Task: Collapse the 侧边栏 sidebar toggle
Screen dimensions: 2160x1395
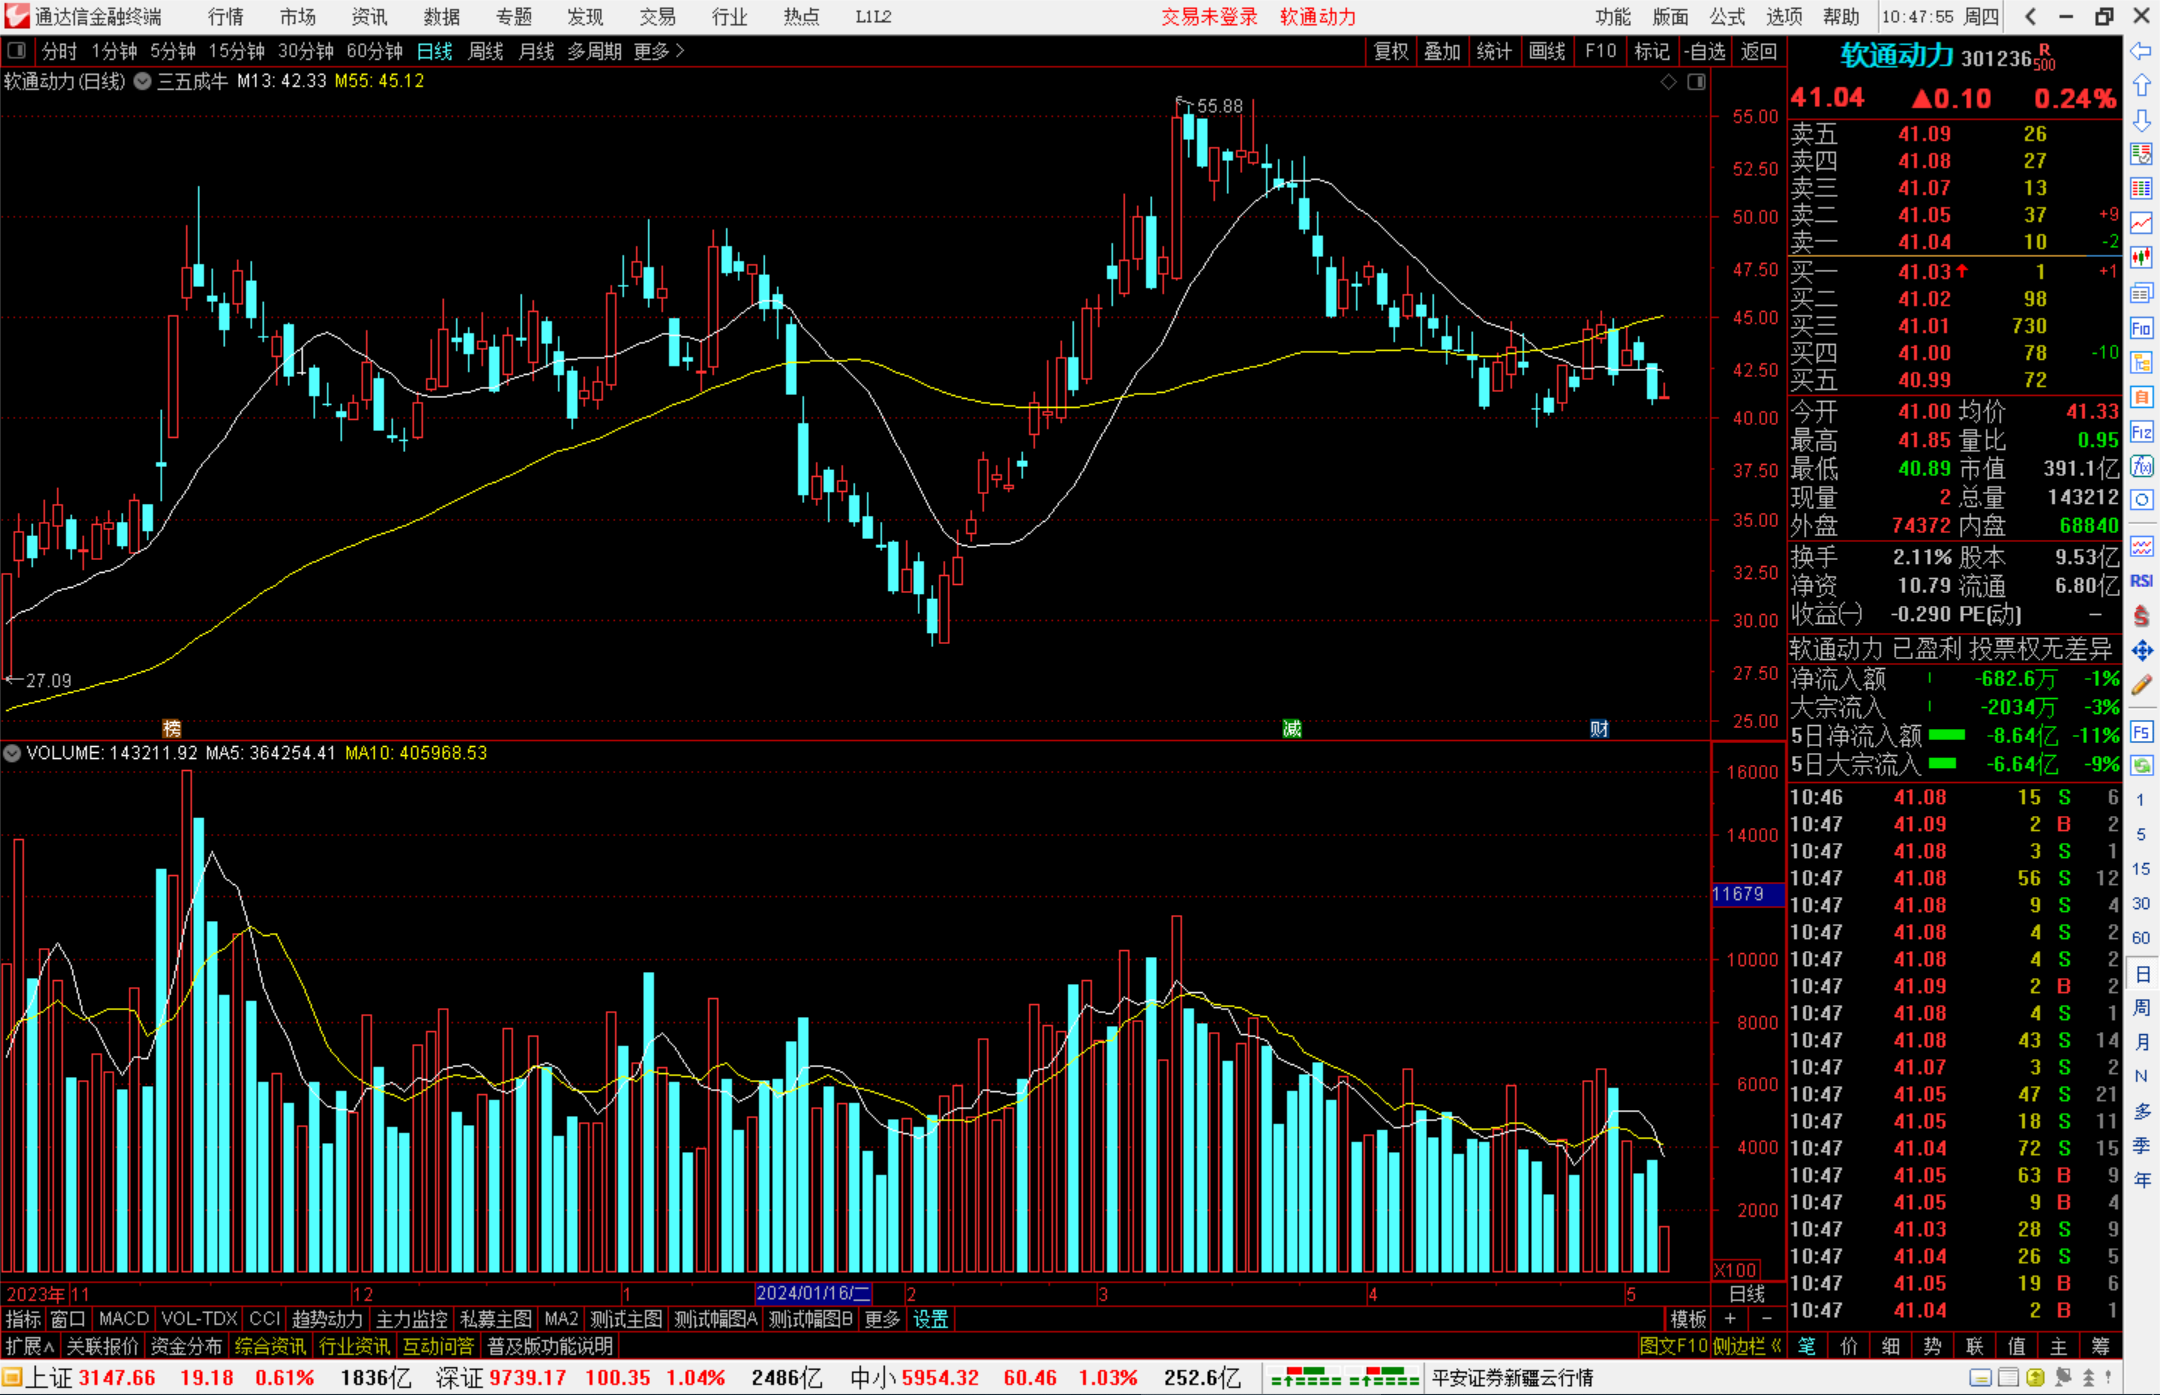Action: pyautogui.click(x=1747, y=1346)
